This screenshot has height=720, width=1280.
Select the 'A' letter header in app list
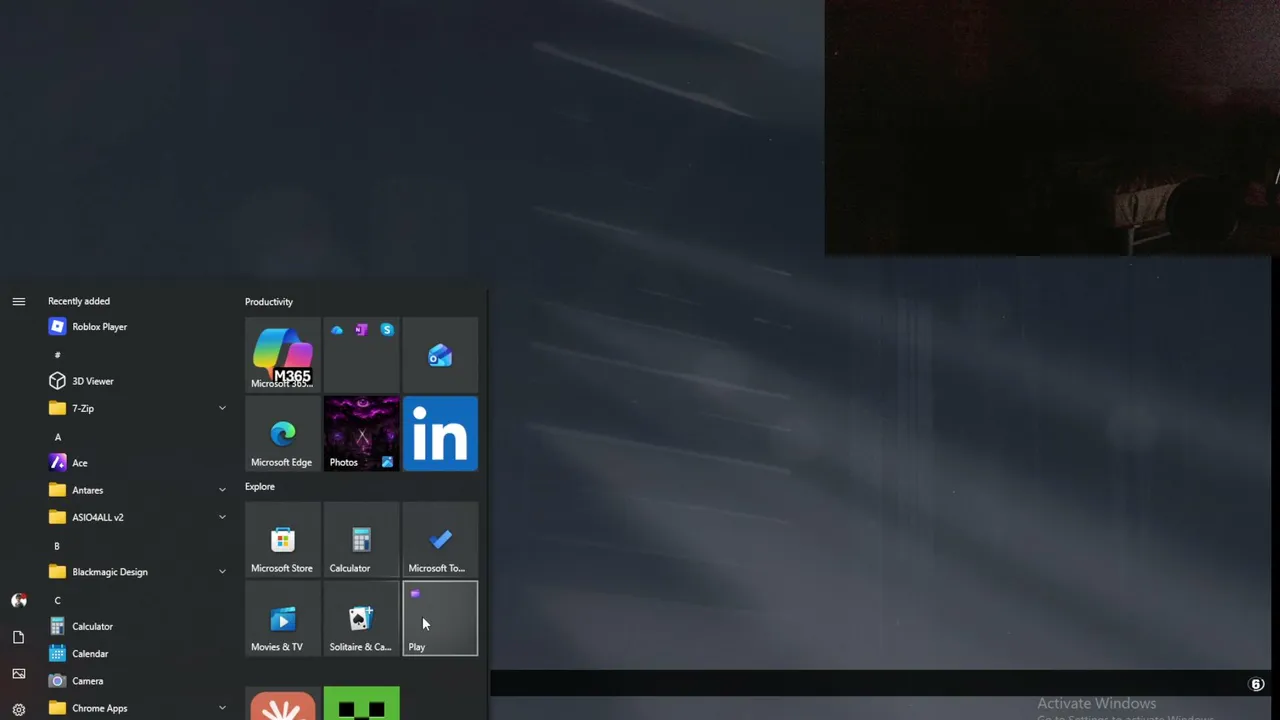pyautogui.click(x=57, y=437)
